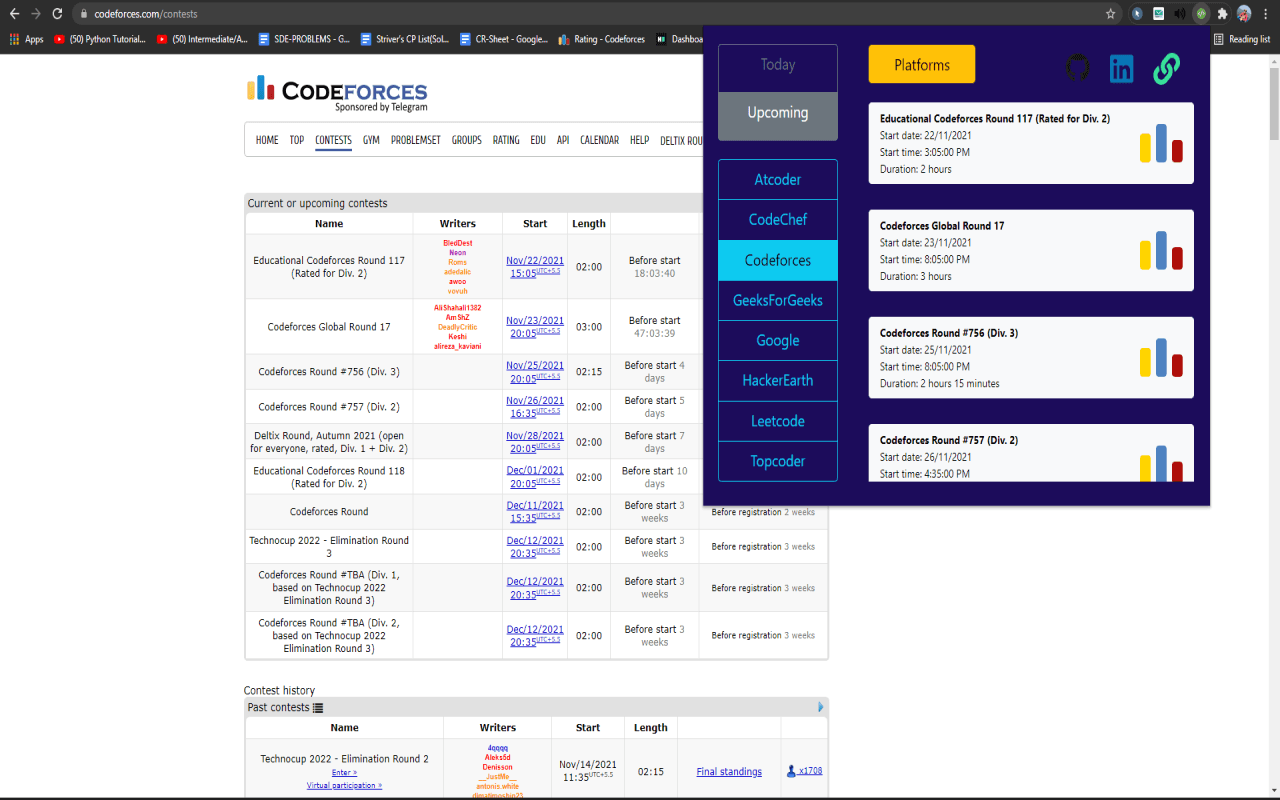Click the address bar URL
Viewport: 1280px width, 800px height.
click(x=146, y=14)
